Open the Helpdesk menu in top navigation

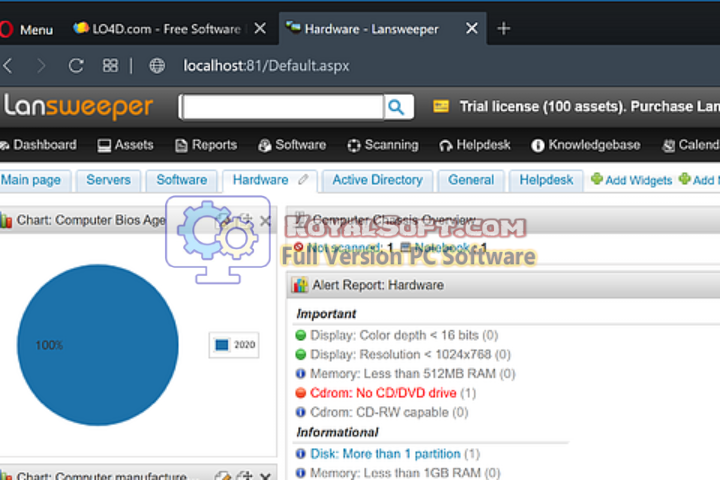[475, 145]
